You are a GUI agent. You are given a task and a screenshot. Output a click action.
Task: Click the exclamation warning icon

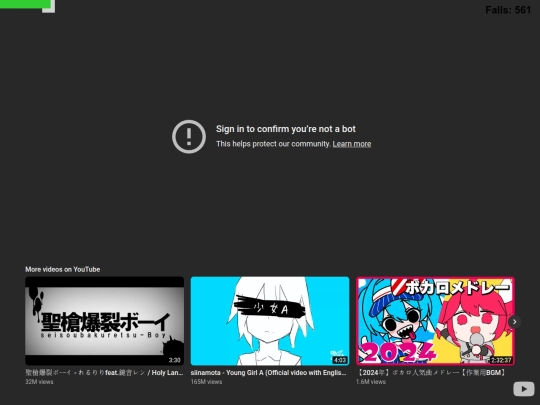tap(189, 137)
